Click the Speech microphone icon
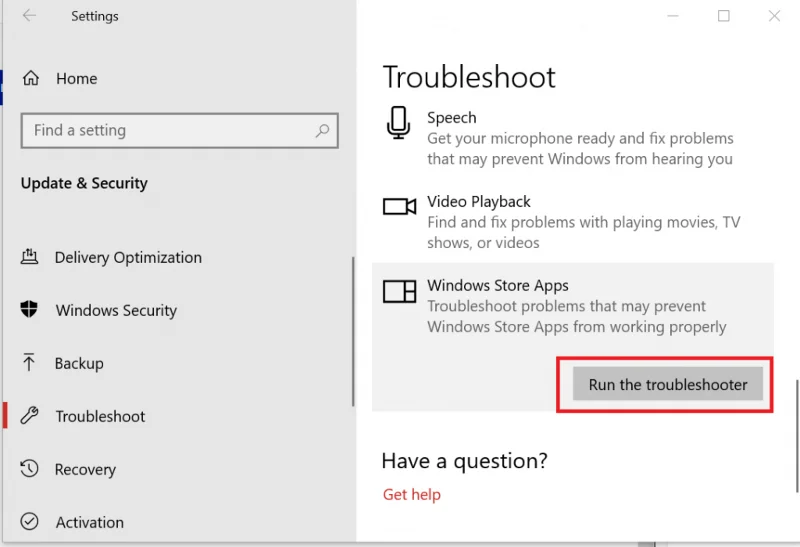800x547 pixels. point(398,122)
